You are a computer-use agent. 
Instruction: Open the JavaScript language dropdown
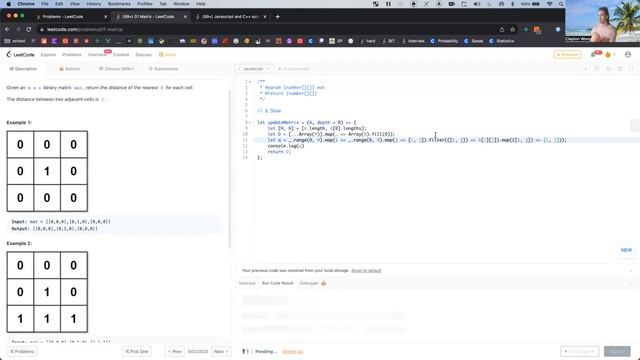pyautogui.click(x=255, y=69)
